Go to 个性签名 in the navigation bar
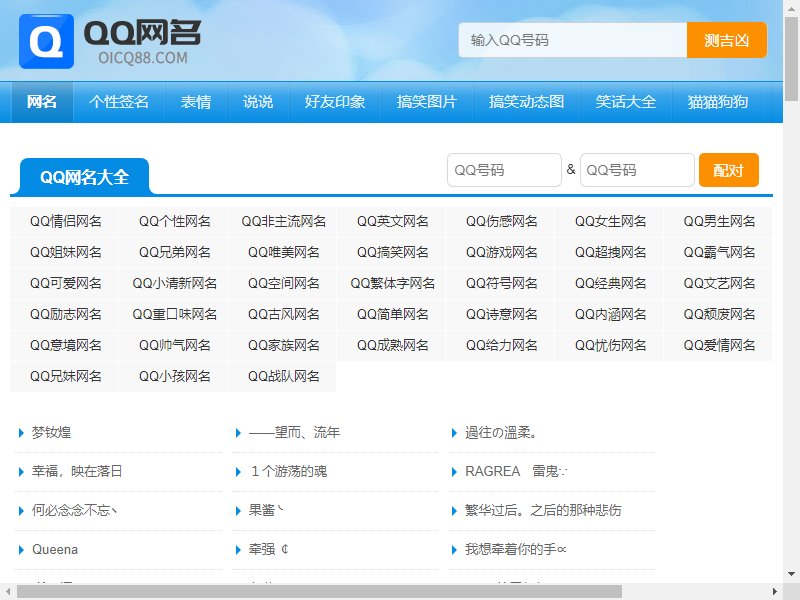The width and height of the screenshot is (800, 600). point(119,102)
